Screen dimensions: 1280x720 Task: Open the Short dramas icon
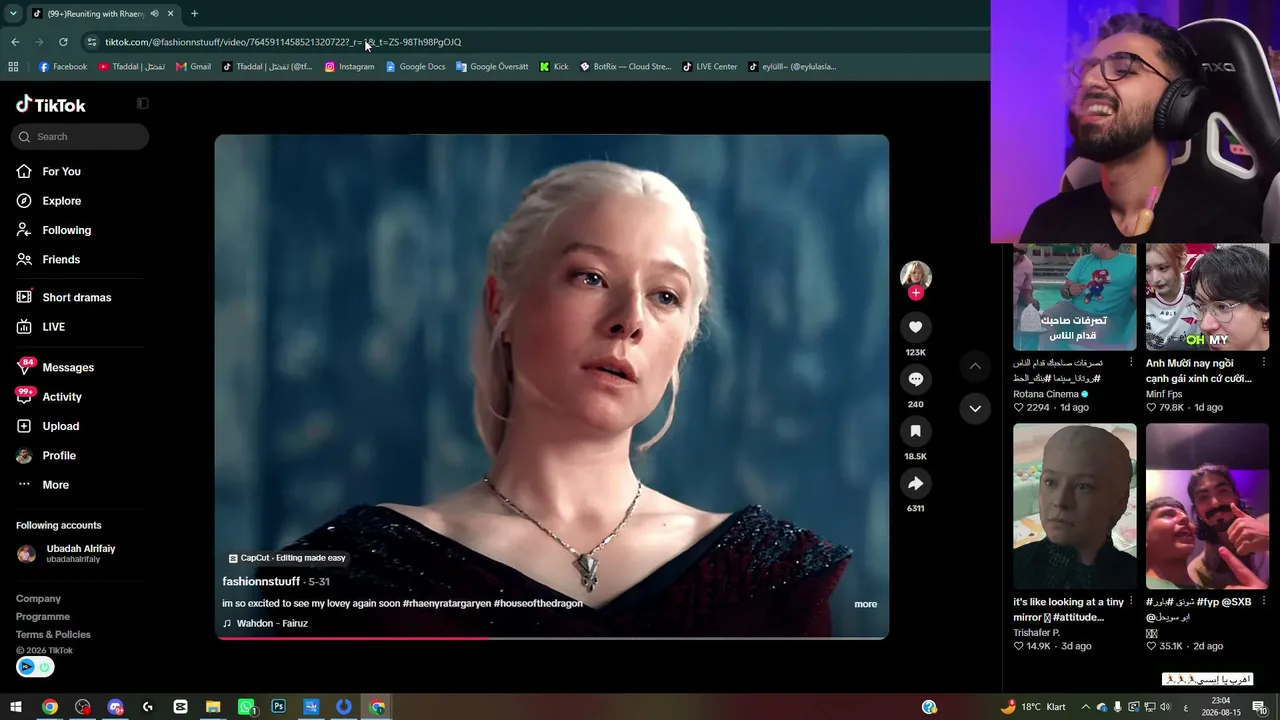[24, 297]
